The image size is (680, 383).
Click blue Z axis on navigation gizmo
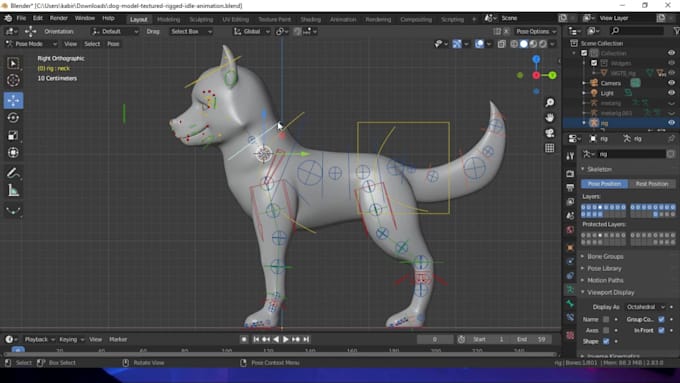click(536, 59)
